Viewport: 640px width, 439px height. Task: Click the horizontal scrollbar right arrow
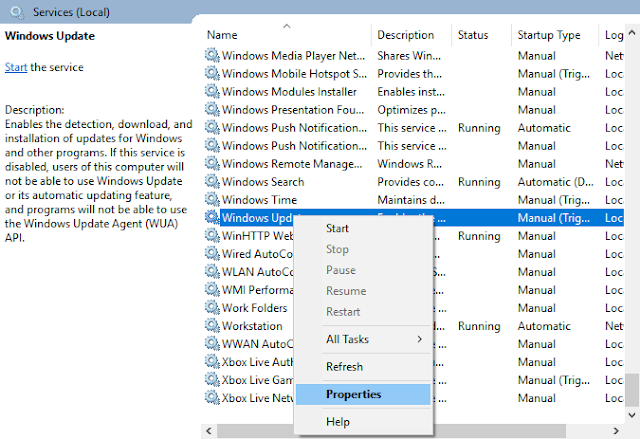(616, 431)
